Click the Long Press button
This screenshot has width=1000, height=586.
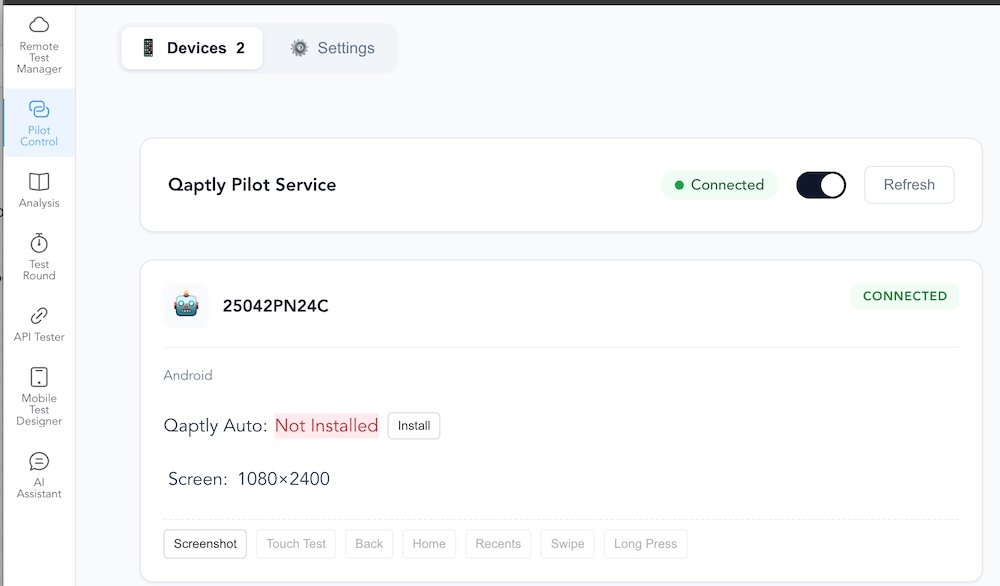(645, 544)
